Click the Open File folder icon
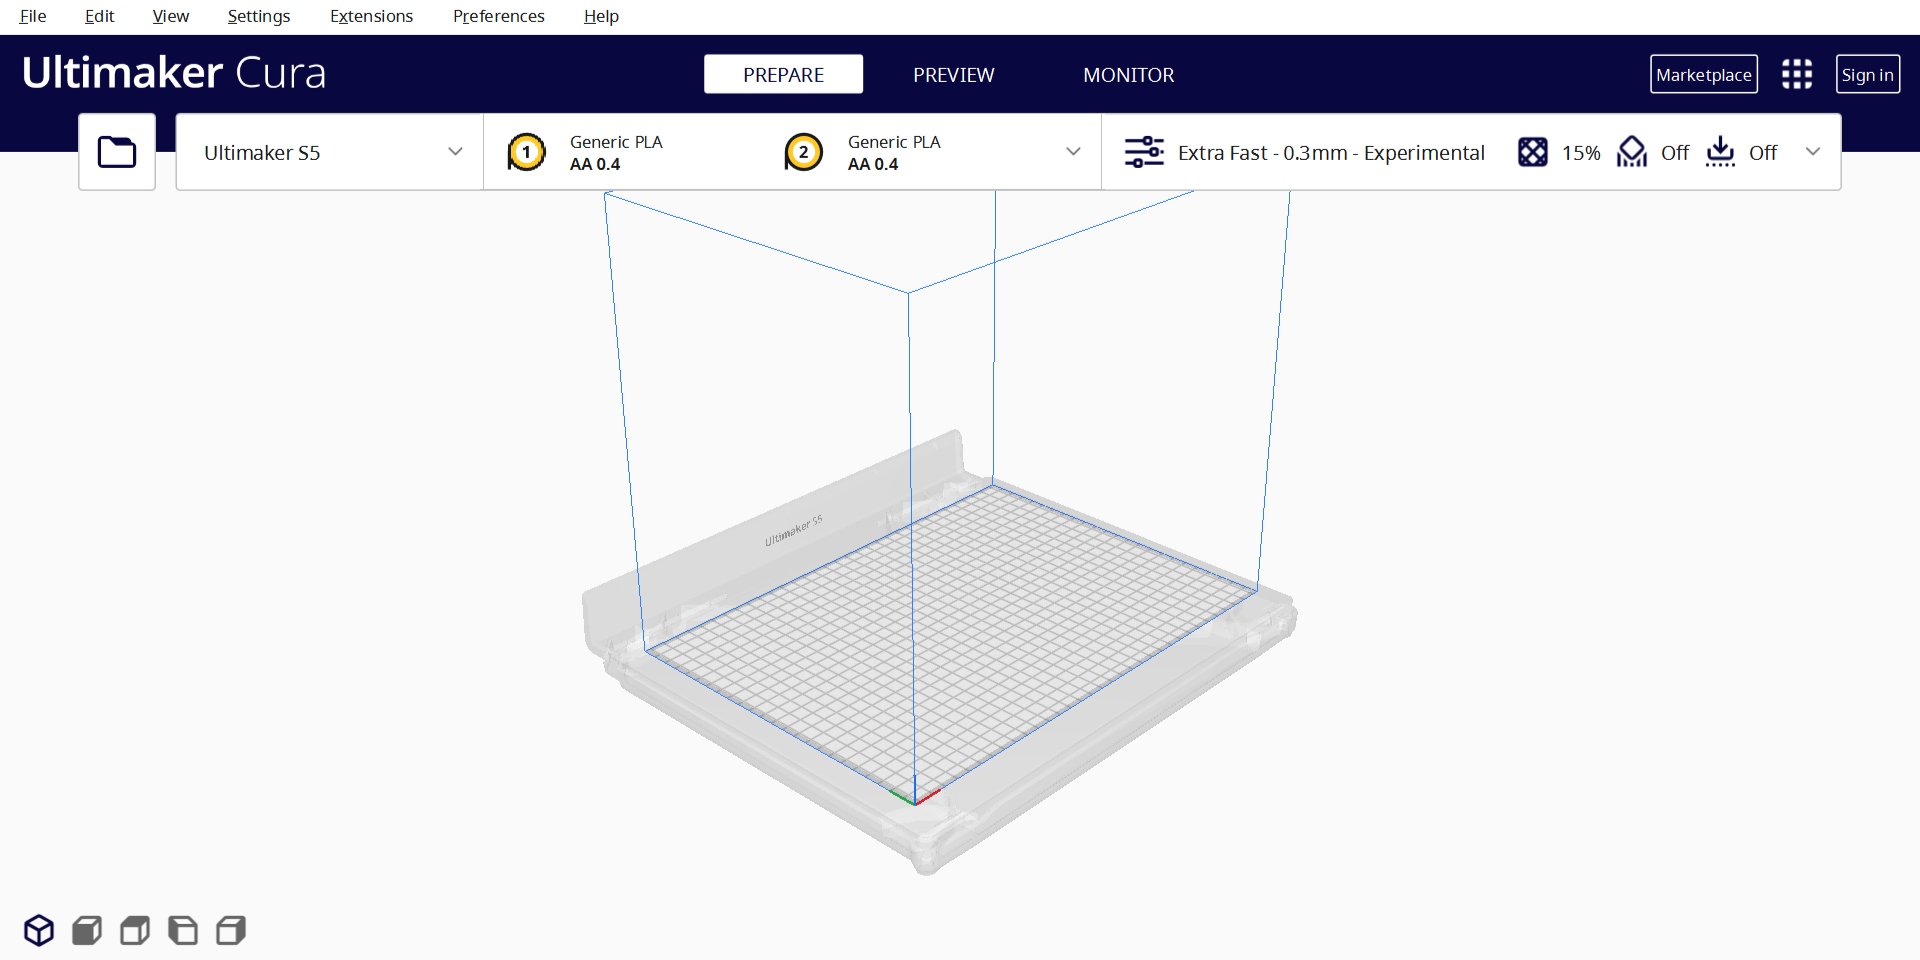Viewport: 1920px width, 960px height. tap(117, 152)
